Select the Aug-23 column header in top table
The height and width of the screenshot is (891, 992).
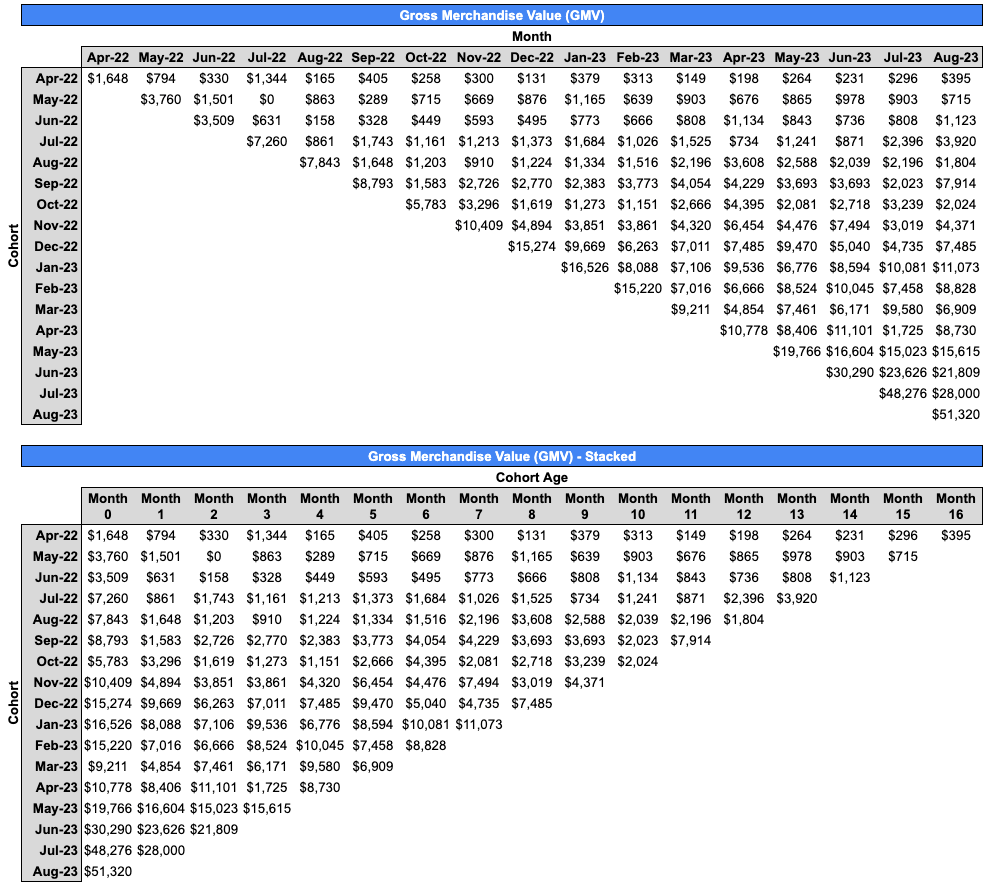point(956,57)
